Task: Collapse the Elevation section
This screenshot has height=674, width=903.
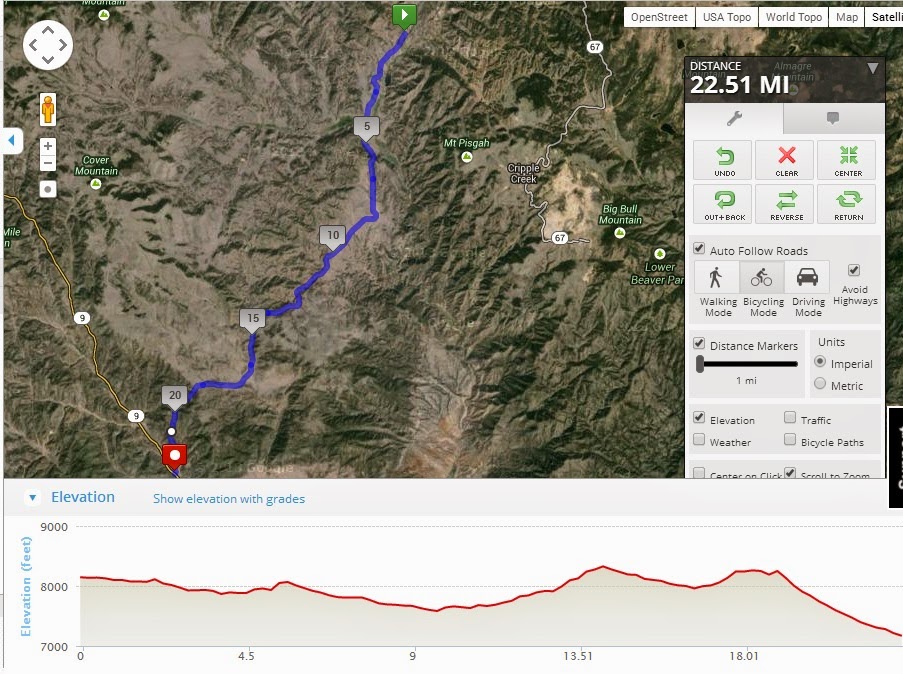Action: coord(32,498)
